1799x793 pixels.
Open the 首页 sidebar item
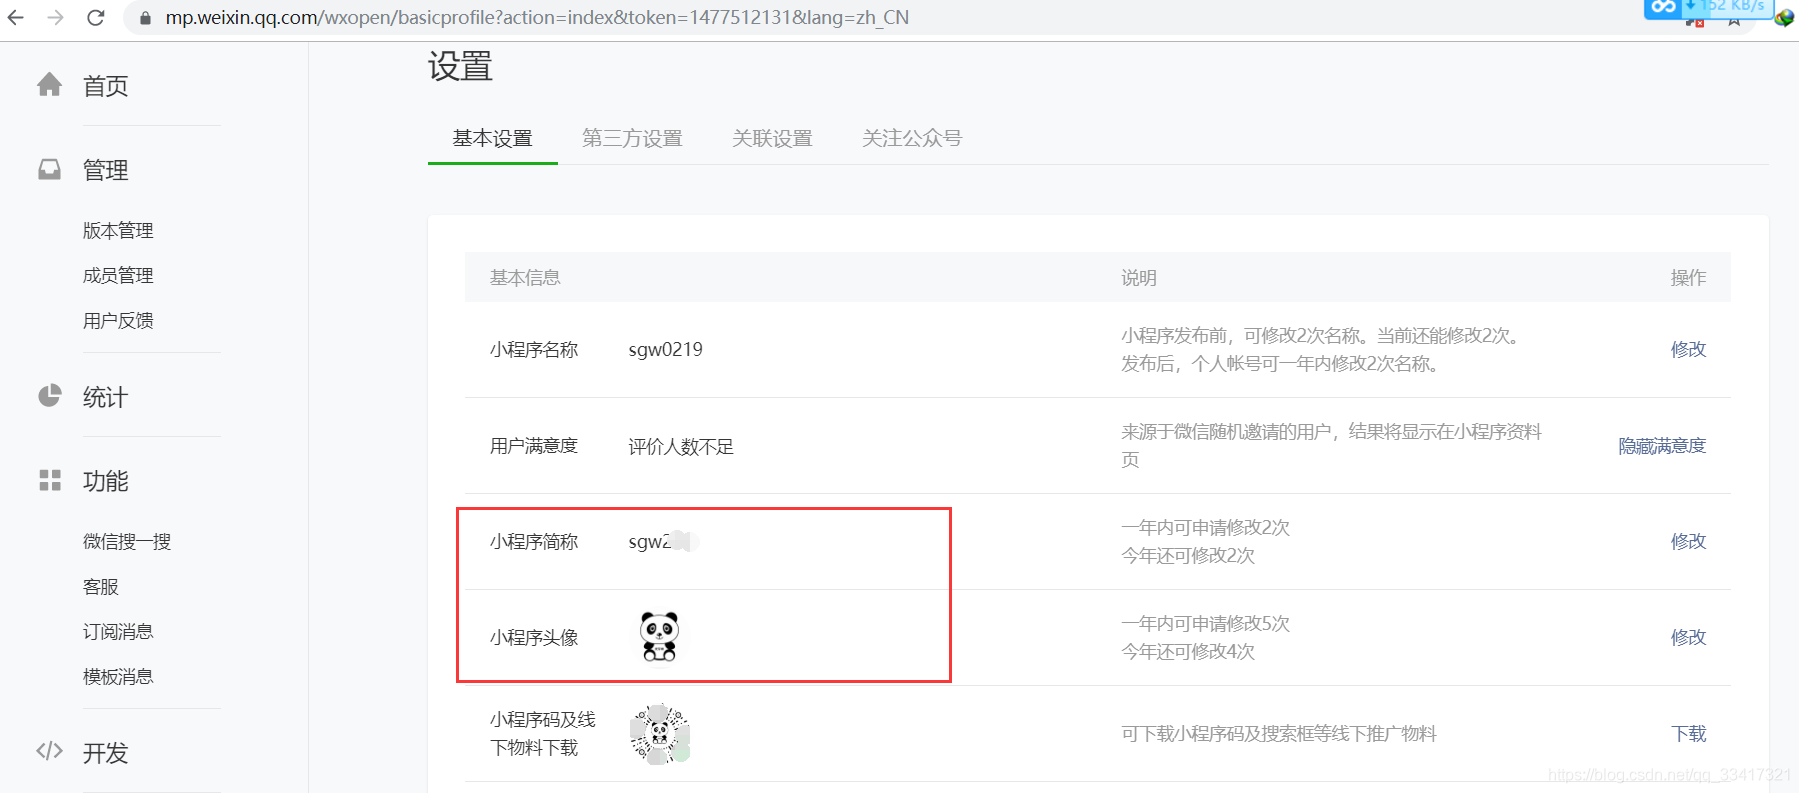click(106, 86)
